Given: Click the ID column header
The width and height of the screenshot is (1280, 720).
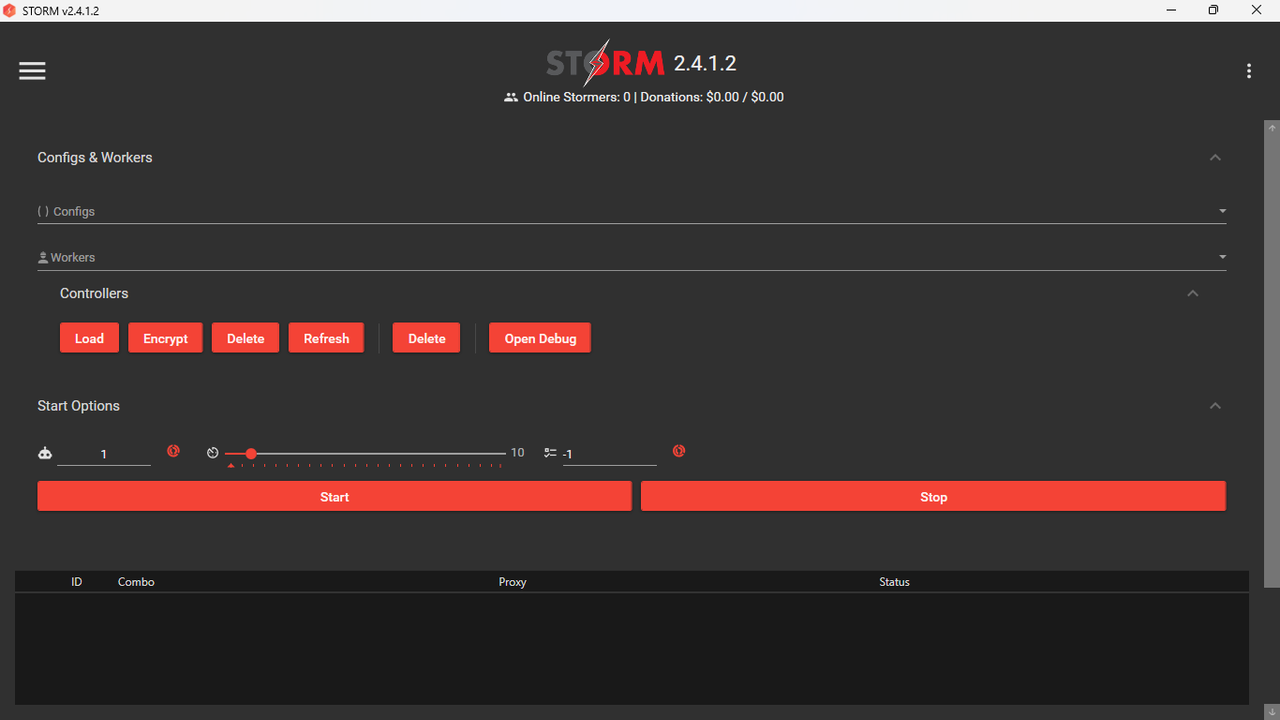Looking at the screenshot, I should [76, 582].
